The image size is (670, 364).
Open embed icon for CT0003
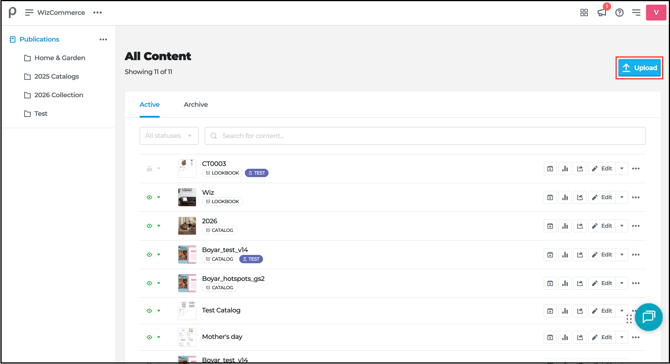[x=550, y=169]
